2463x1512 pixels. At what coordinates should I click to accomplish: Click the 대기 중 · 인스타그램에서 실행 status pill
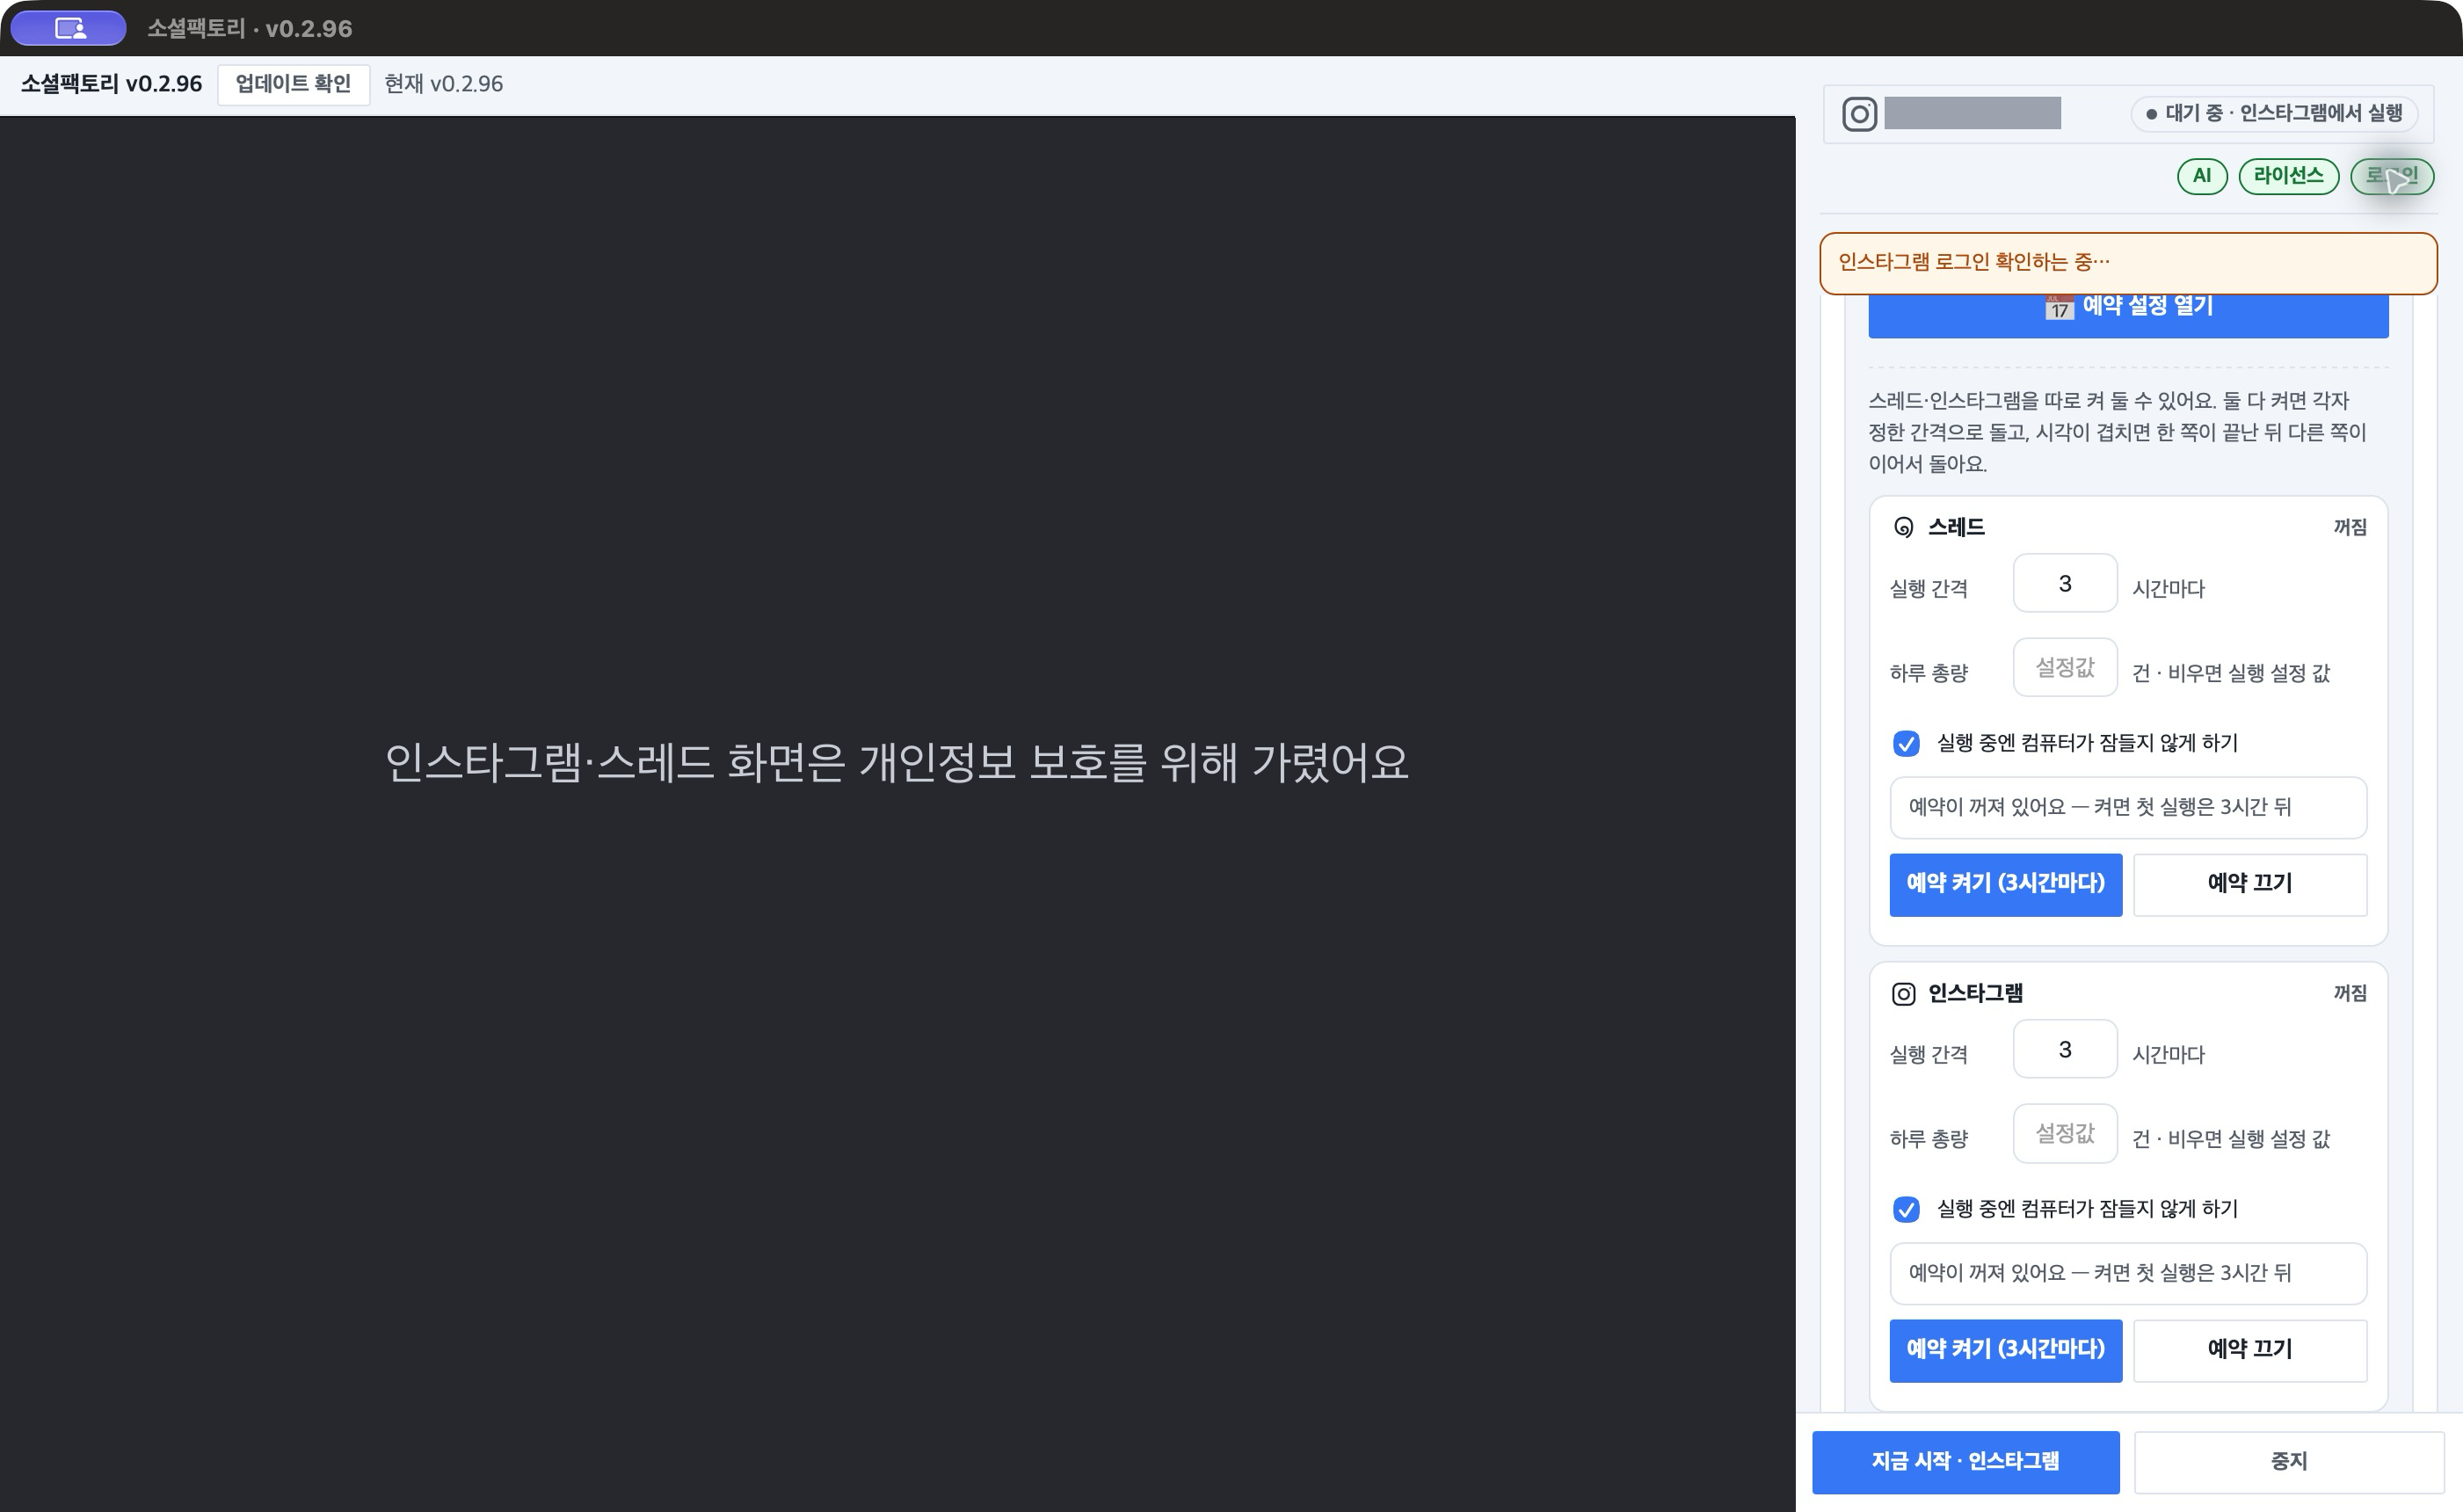[2274, 114]
